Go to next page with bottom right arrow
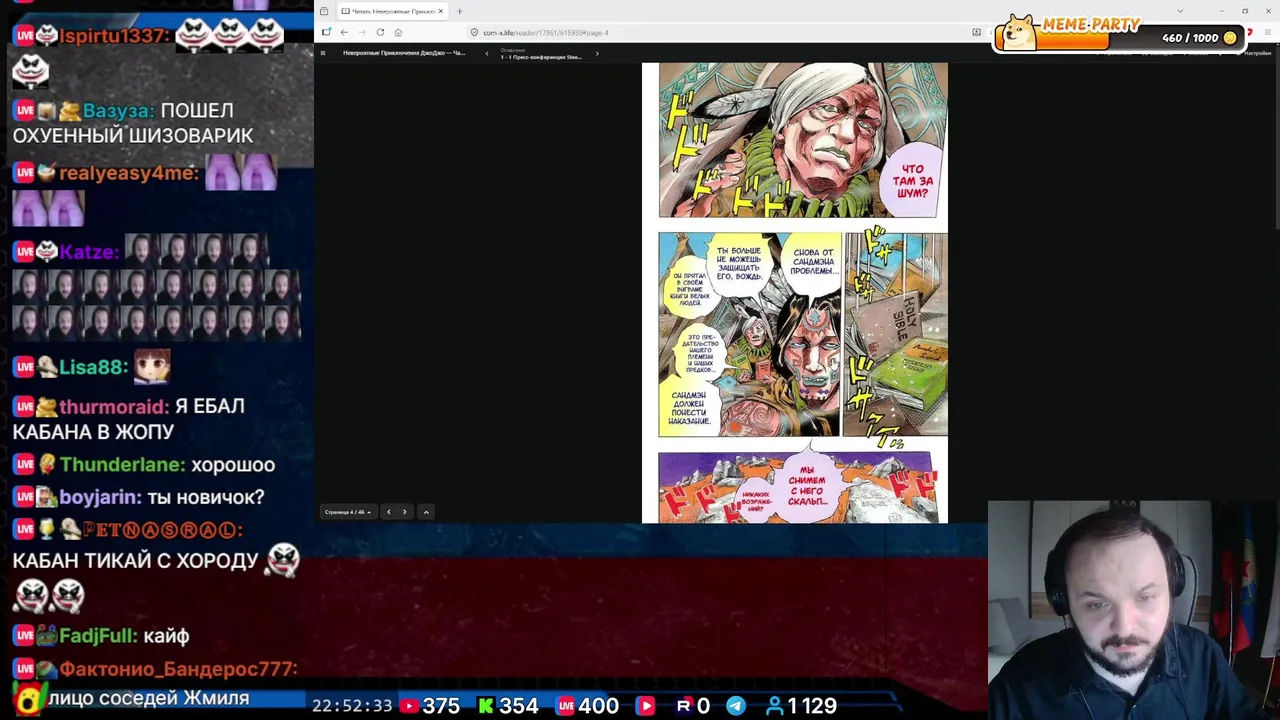1280x720 pixels. point(404,512)
